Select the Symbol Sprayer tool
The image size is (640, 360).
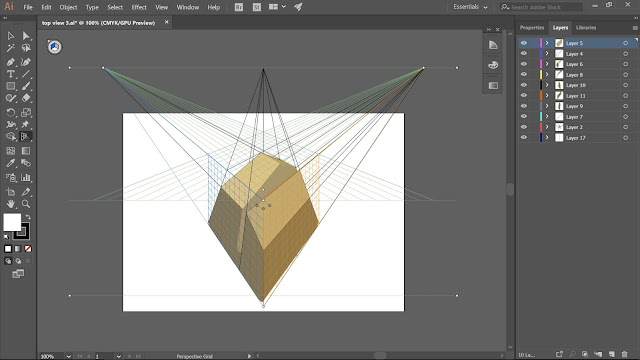(11, 178)
